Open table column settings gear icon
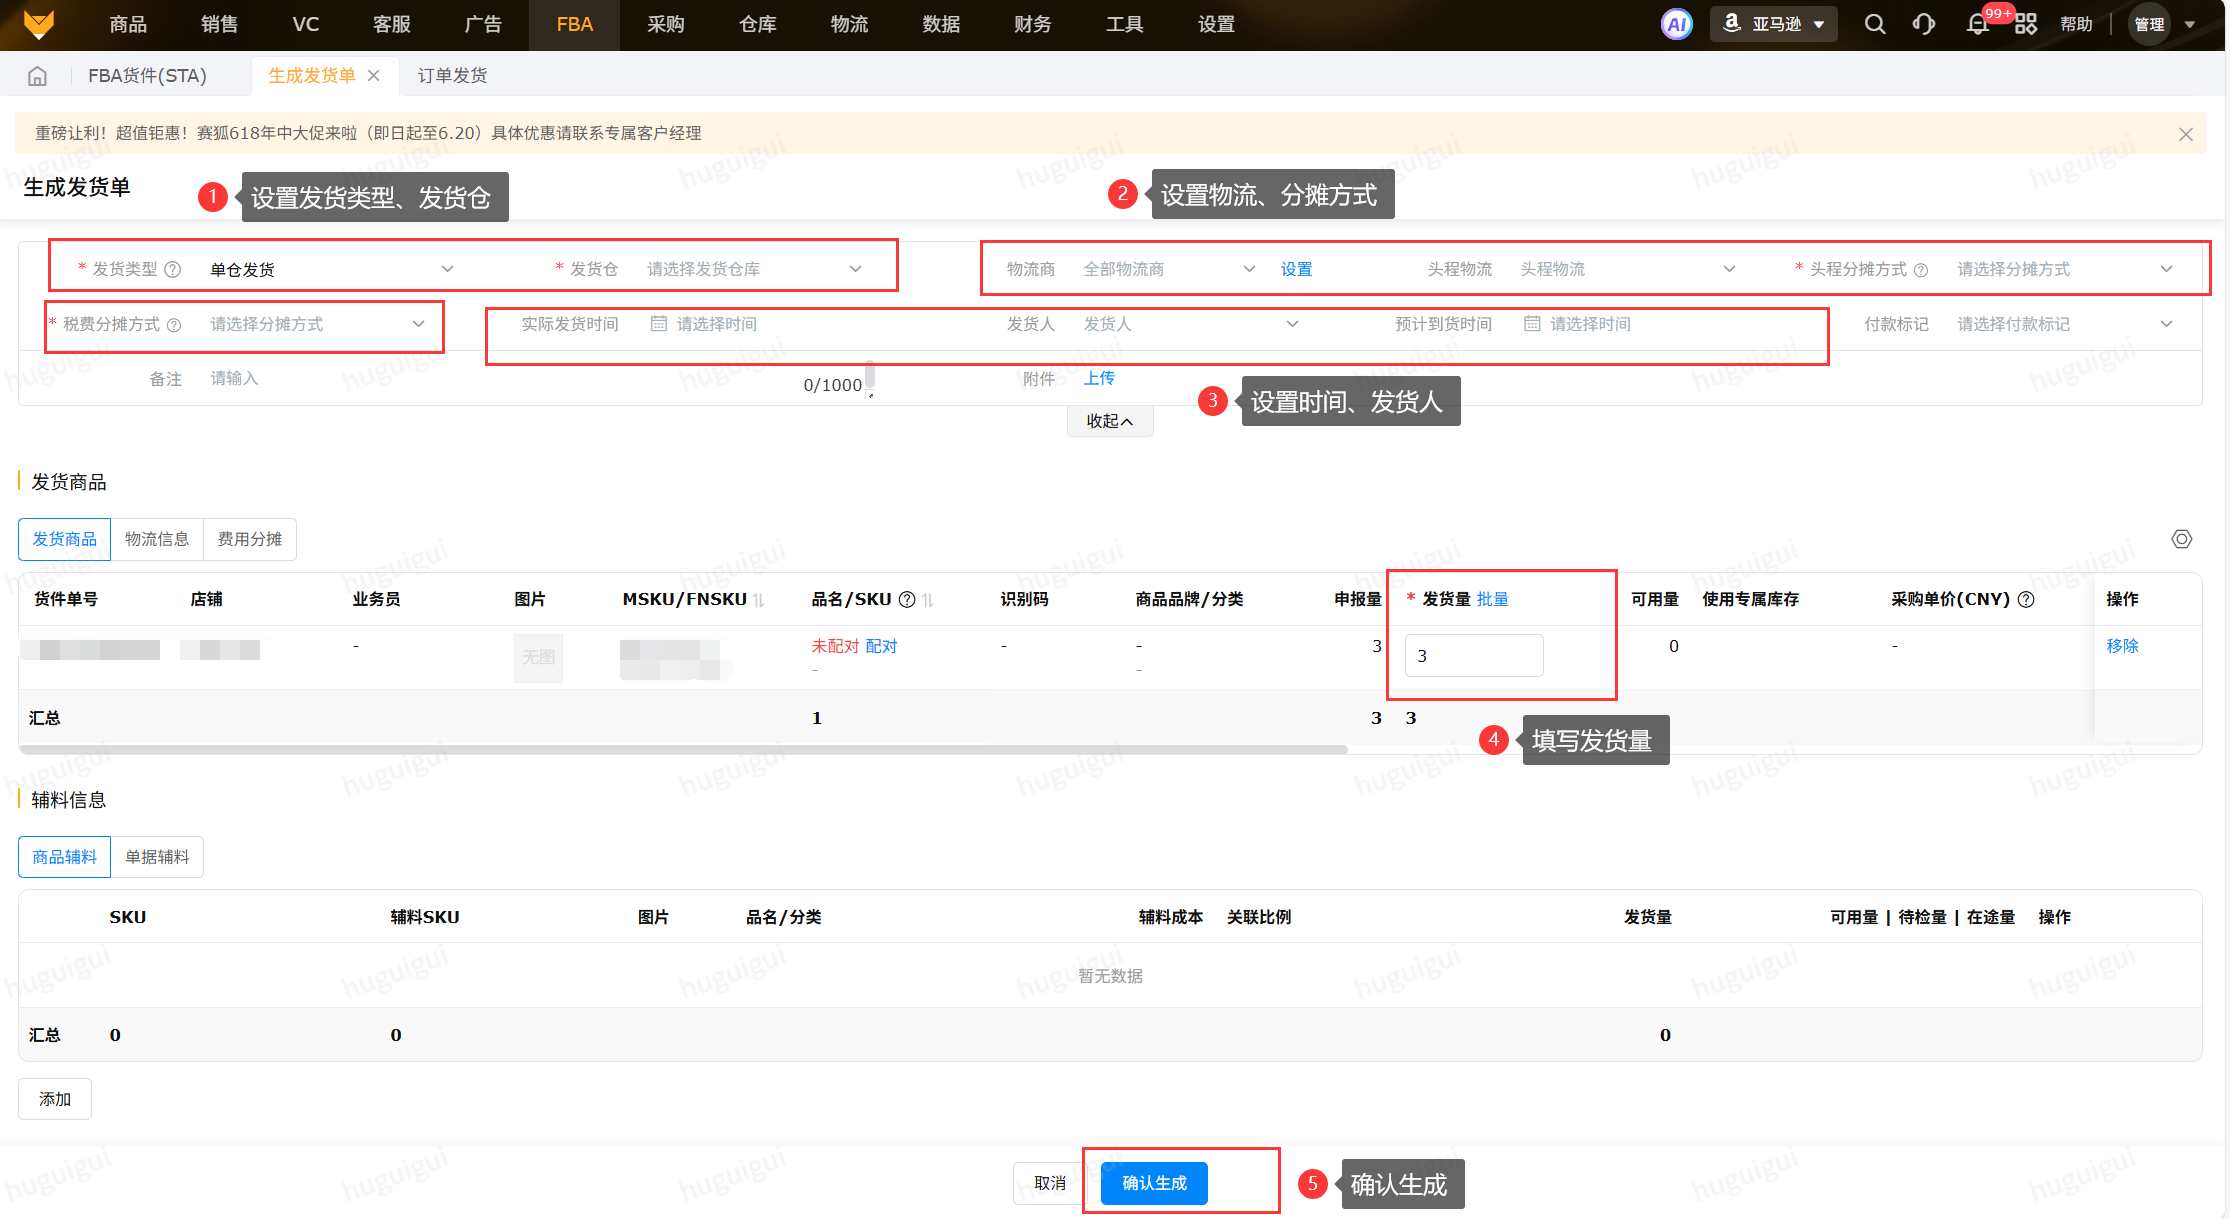 point(2181,539)
